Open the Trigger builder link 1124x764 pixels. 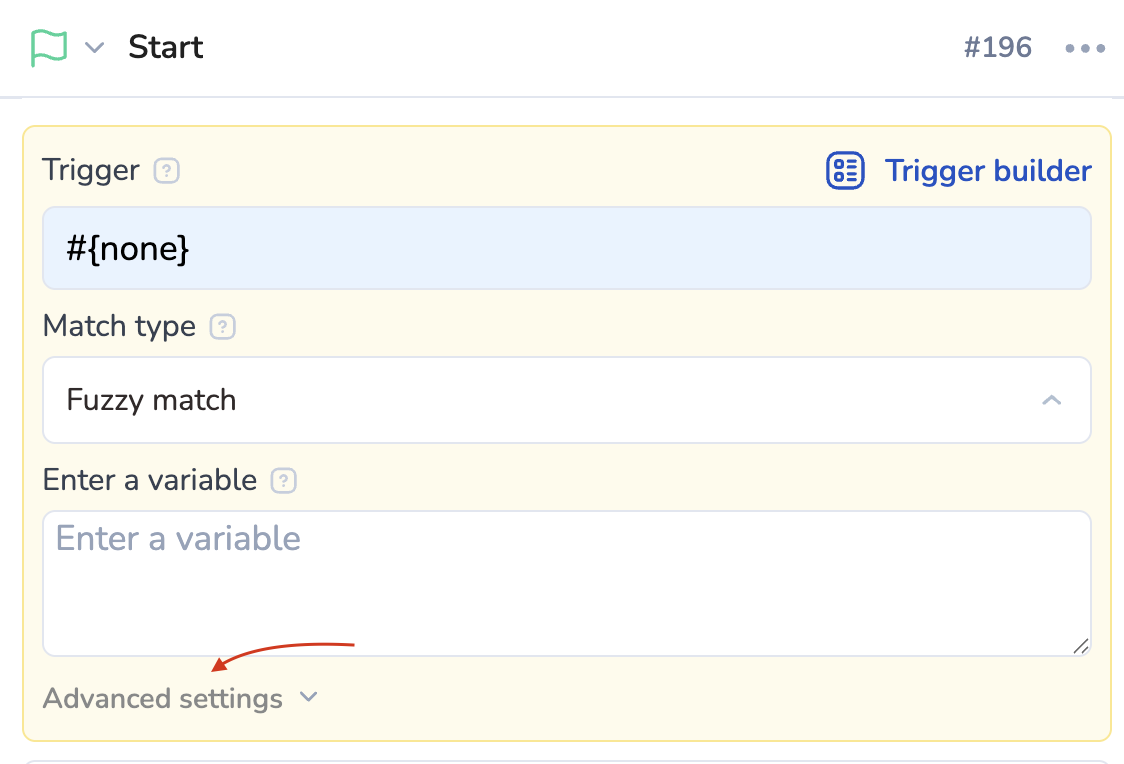(988, 171)
